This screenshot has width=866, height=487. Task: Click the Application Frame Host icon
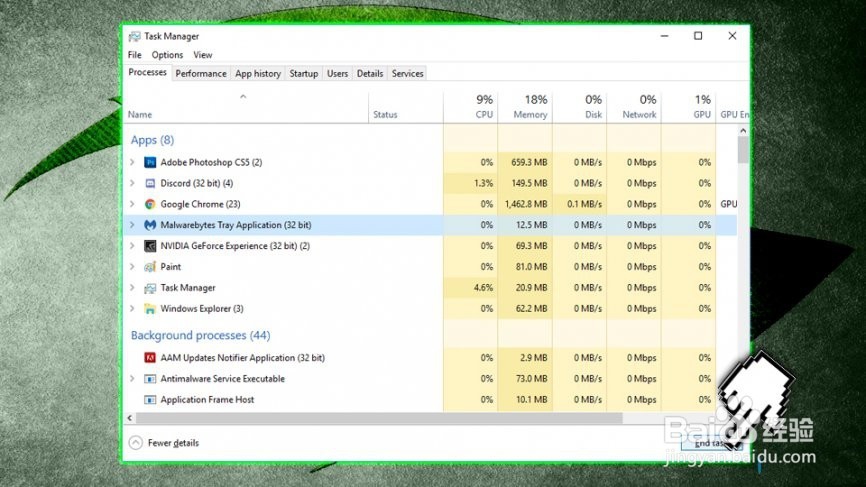[x=150, y=400]
